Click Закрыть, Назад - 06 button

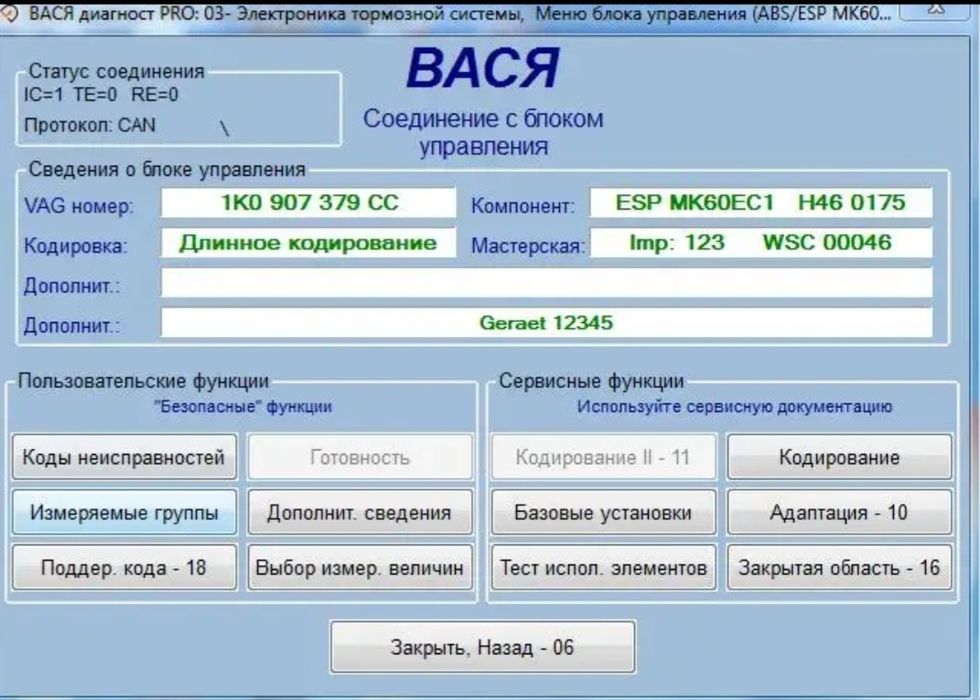[482, 647]
